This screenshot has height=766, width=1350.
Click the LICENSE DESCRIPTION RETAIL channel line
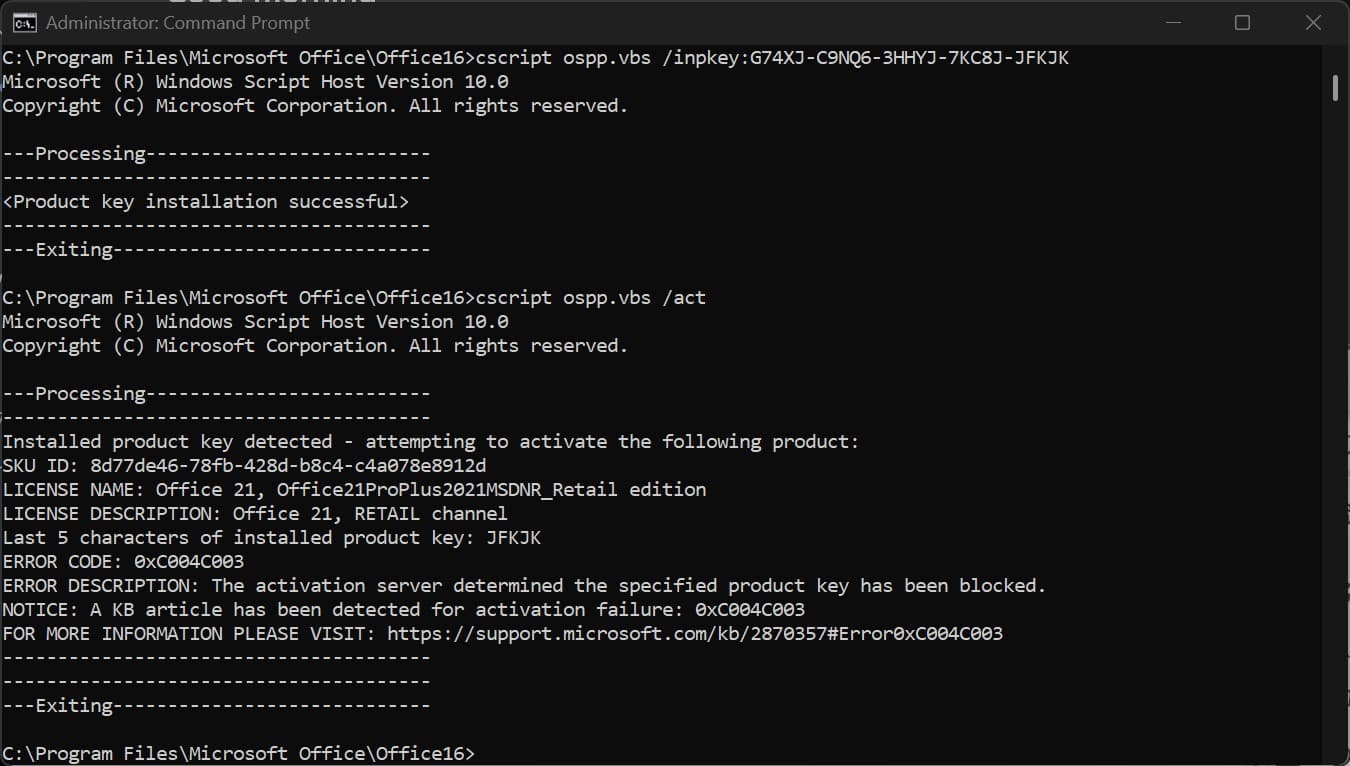[255, 513]
